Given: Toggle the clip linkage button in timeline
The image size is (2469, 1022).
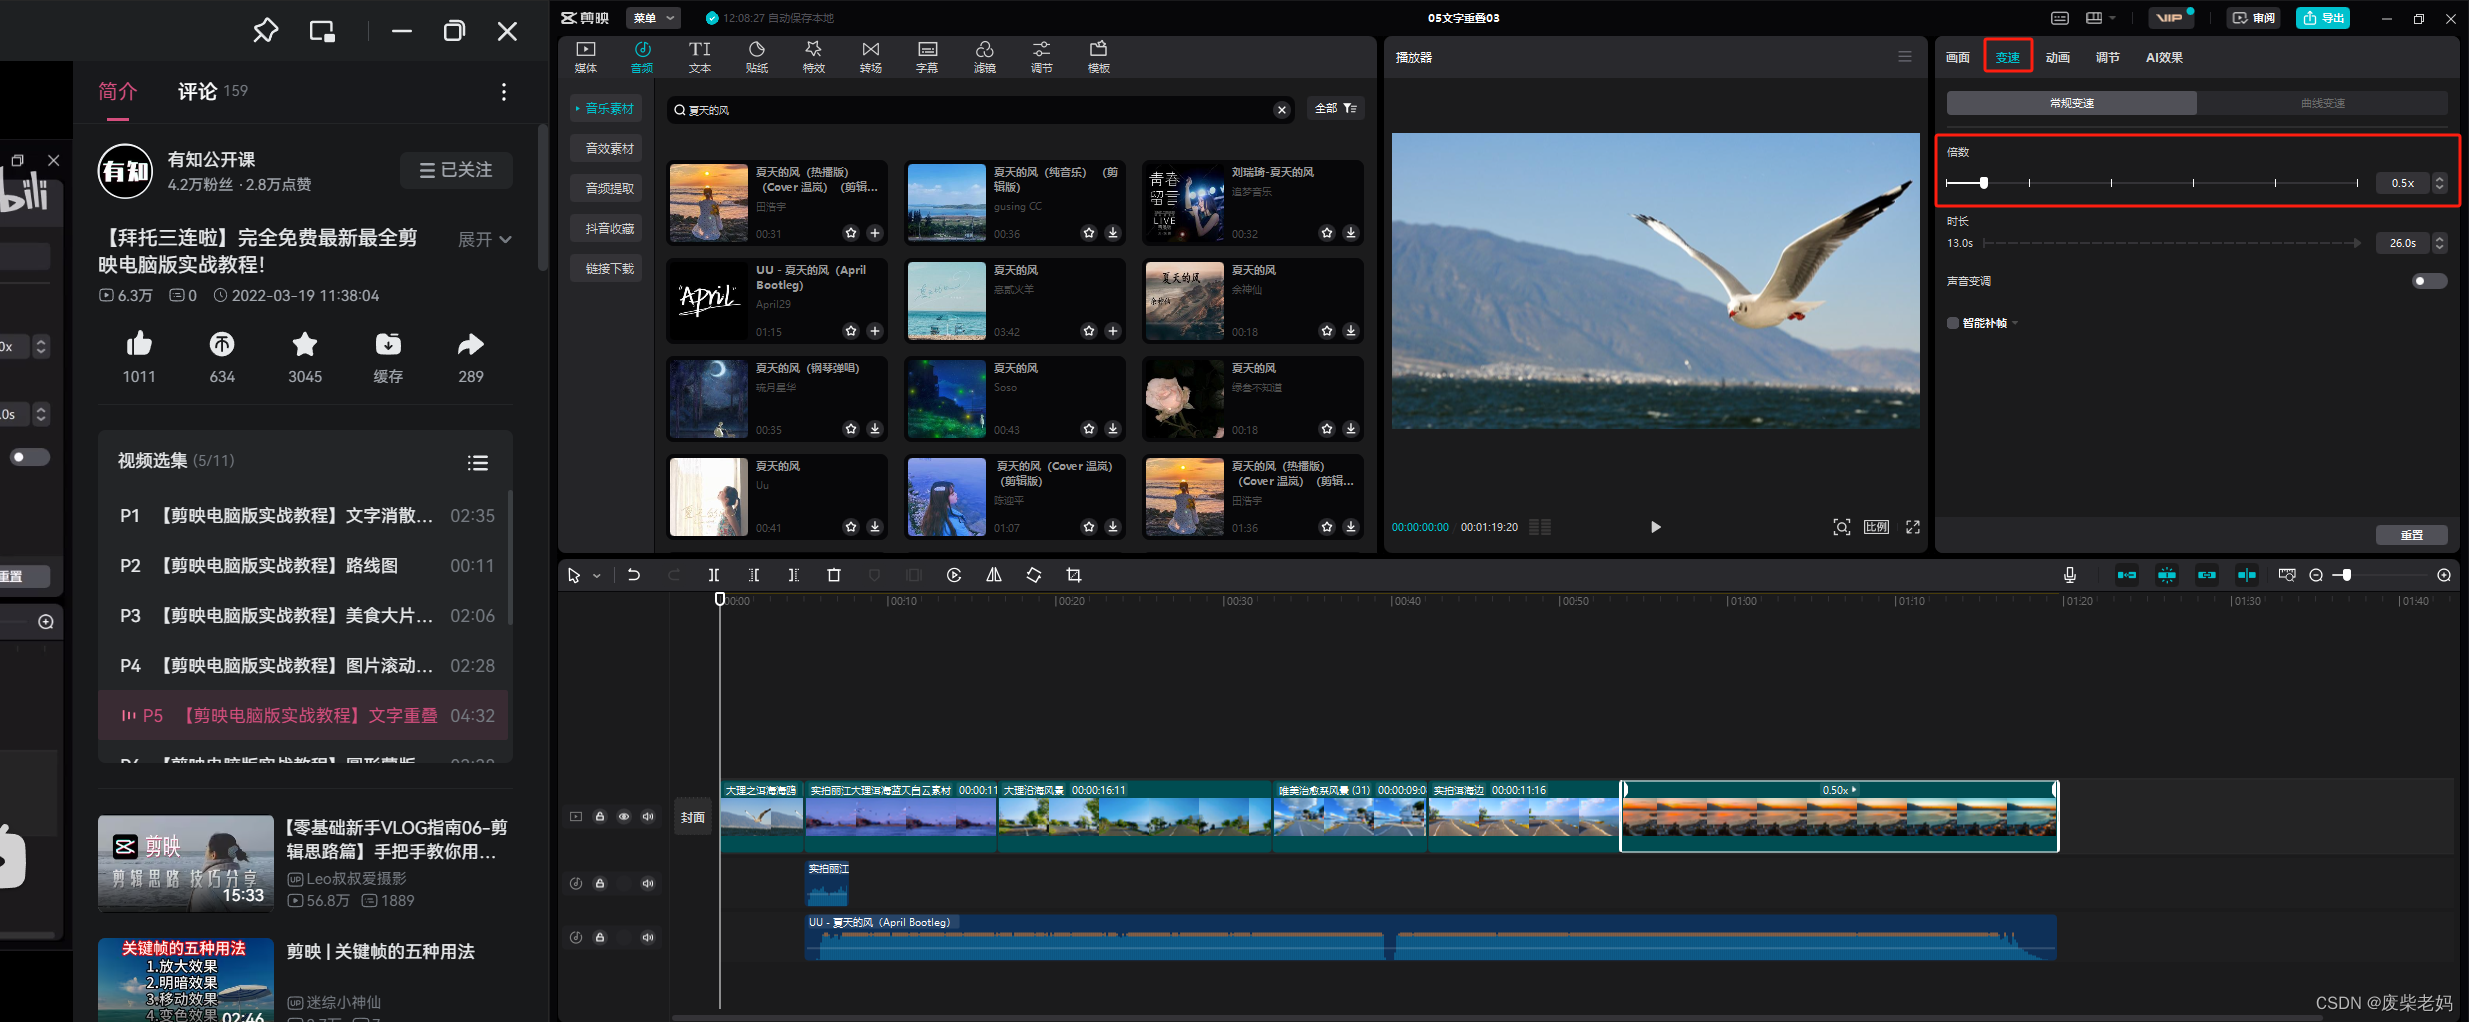Looking at the screenshot, I should [2207, 575].
